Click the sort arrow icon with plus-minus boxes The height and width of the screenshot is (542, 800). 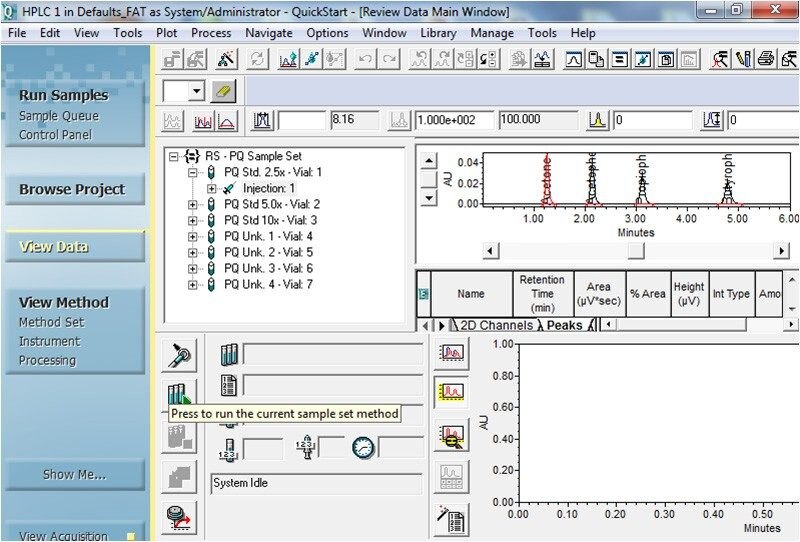point(488,59)
